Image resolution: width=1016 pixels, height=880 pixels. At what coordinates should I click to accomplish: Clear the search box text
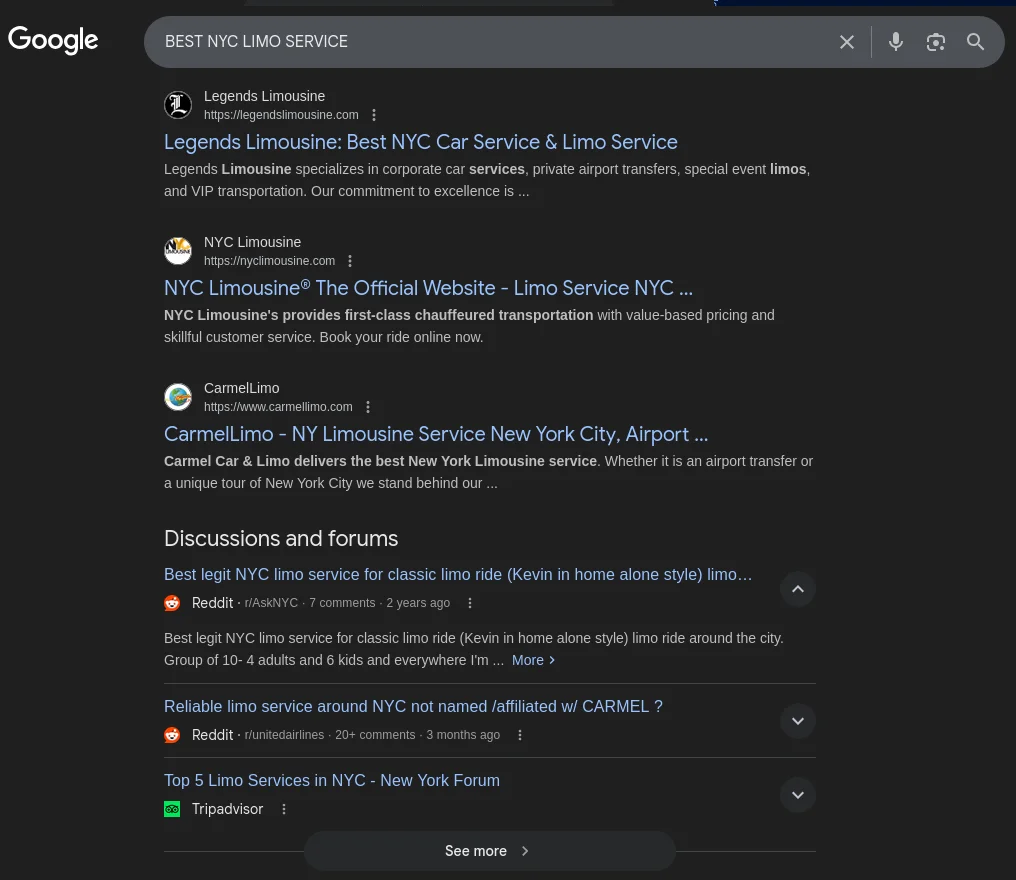[847, 42]
